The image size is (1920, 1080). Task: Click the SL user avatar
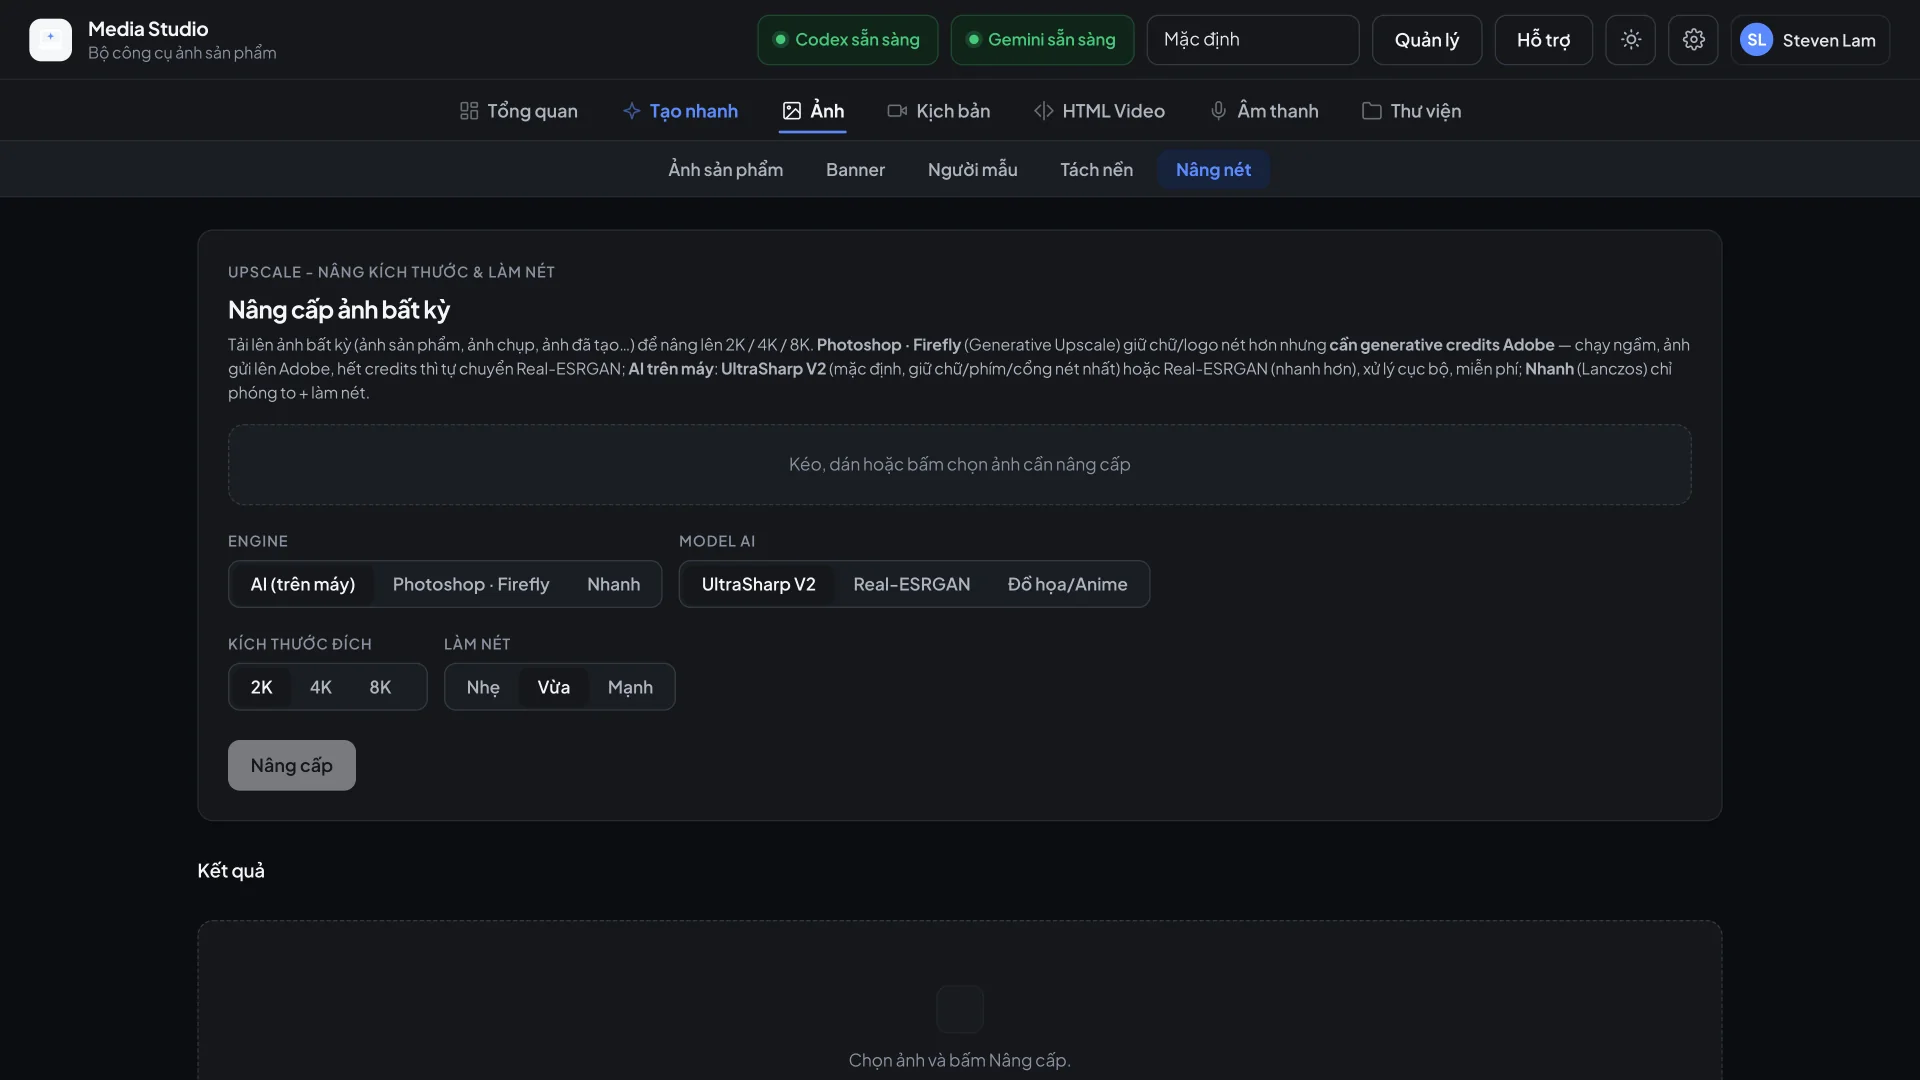pyautogui.click(x=1756, y=40)
